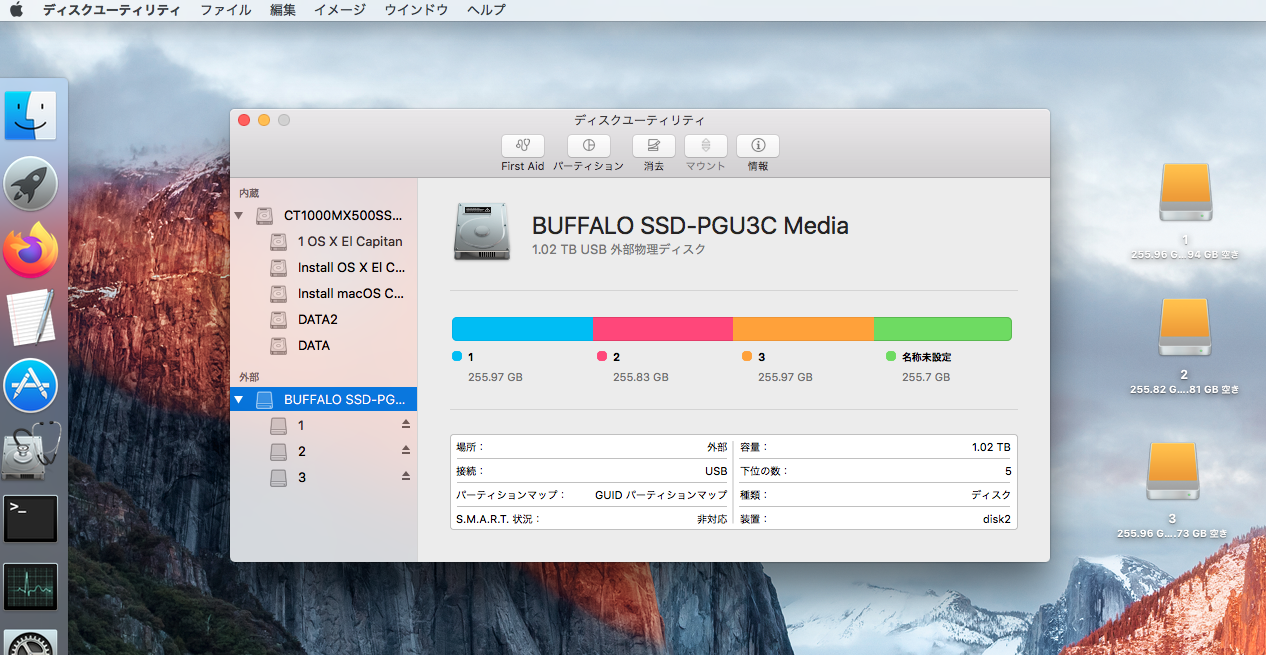Open Activity Monitor from the Dock

(x=31, y=586)
